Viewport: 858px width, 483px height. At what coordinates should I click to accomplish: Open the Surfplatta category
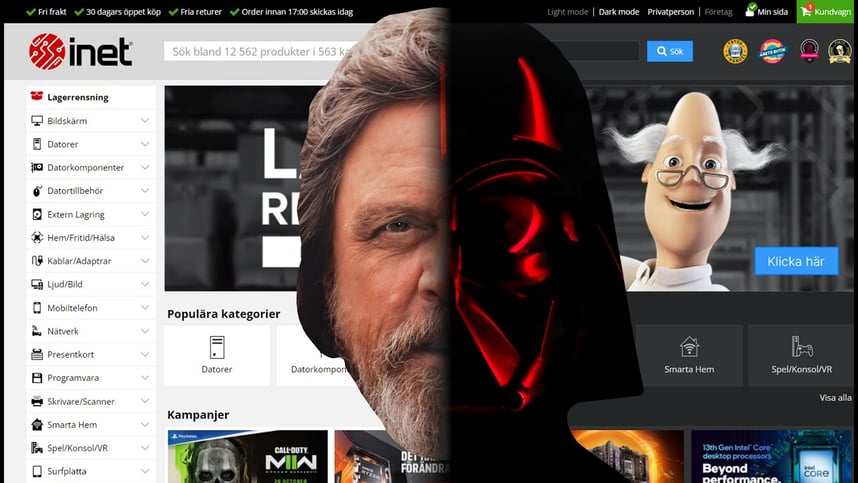[x=91, y=471]
